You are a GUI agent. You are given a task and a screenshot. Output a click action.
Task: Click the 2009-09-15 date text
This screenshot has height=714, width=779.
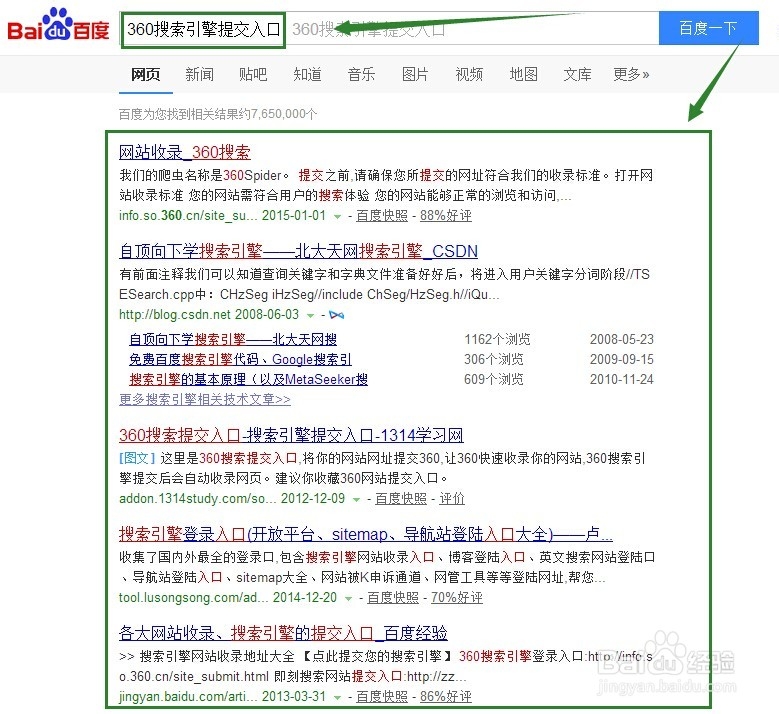(x=622, y=359)
